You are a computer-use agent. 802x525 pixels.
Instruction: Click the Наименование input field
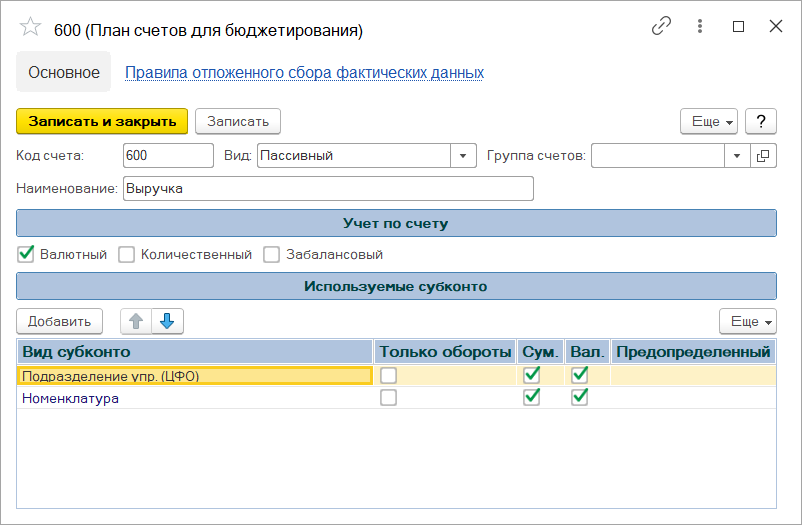pos(328,189)
